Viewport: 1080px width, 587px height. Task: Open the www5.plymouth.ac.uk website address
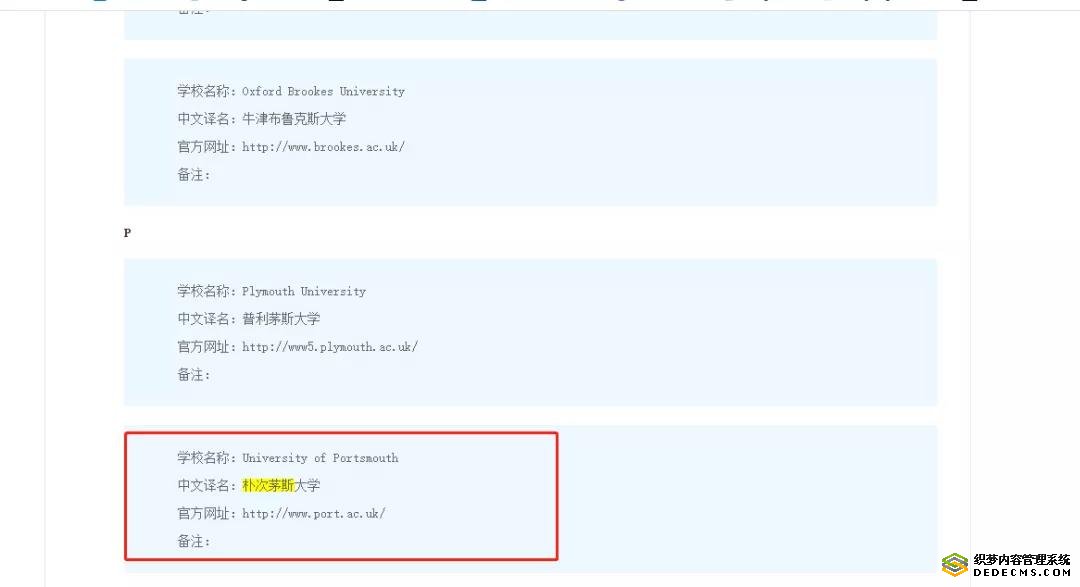pos(330,347)
